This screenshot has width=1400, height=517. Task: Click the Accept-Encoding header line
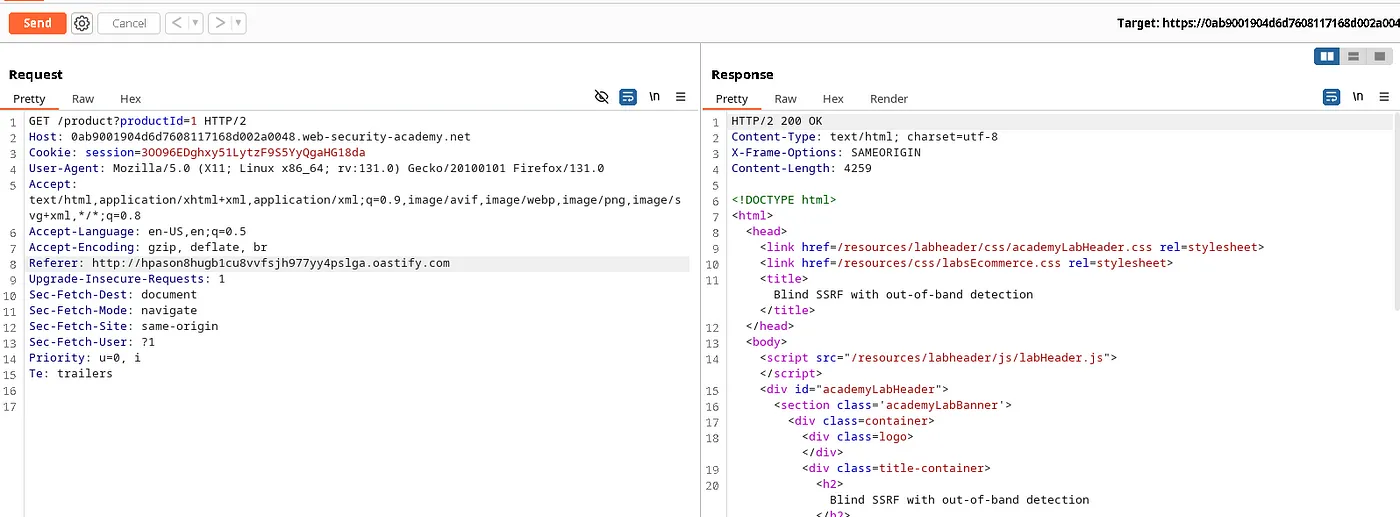148,248
